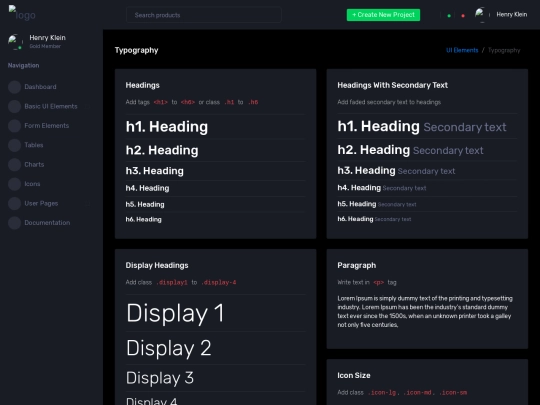This screenshot has height=405, width=540.
Task: Click the <h6> code tag text
Action: click(188, 102)
